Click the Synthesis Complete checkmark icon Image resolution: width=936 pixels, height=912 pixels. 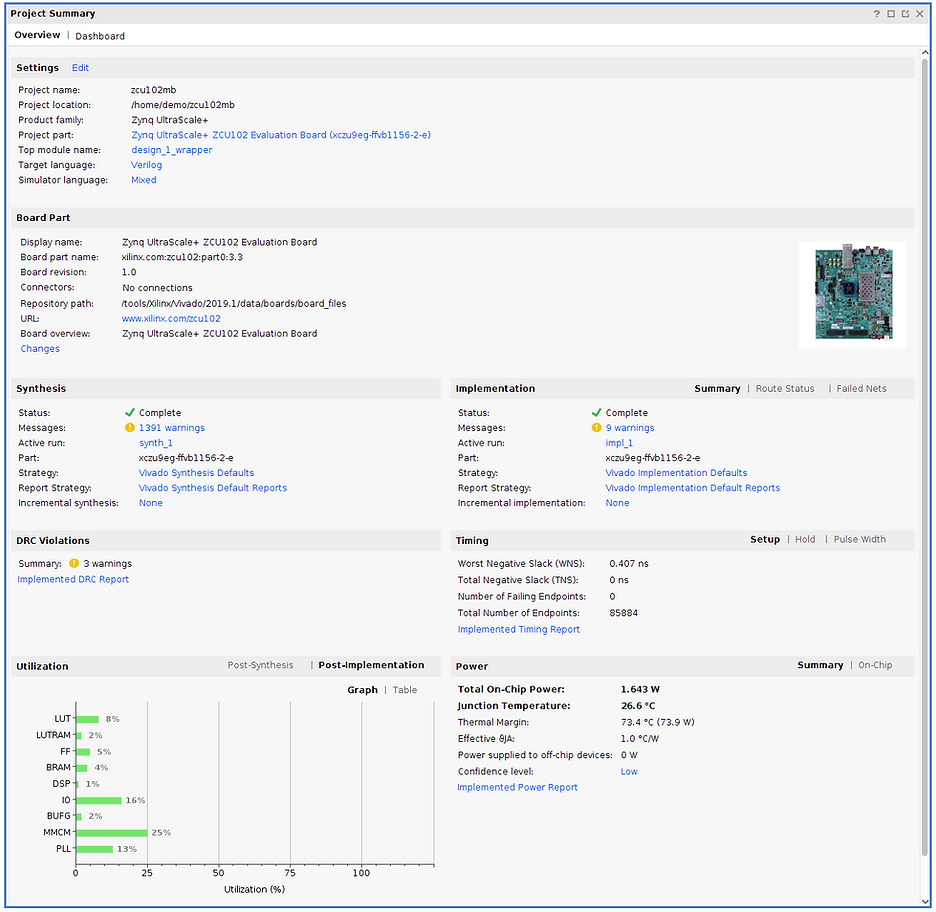click(x=128, y=412)
